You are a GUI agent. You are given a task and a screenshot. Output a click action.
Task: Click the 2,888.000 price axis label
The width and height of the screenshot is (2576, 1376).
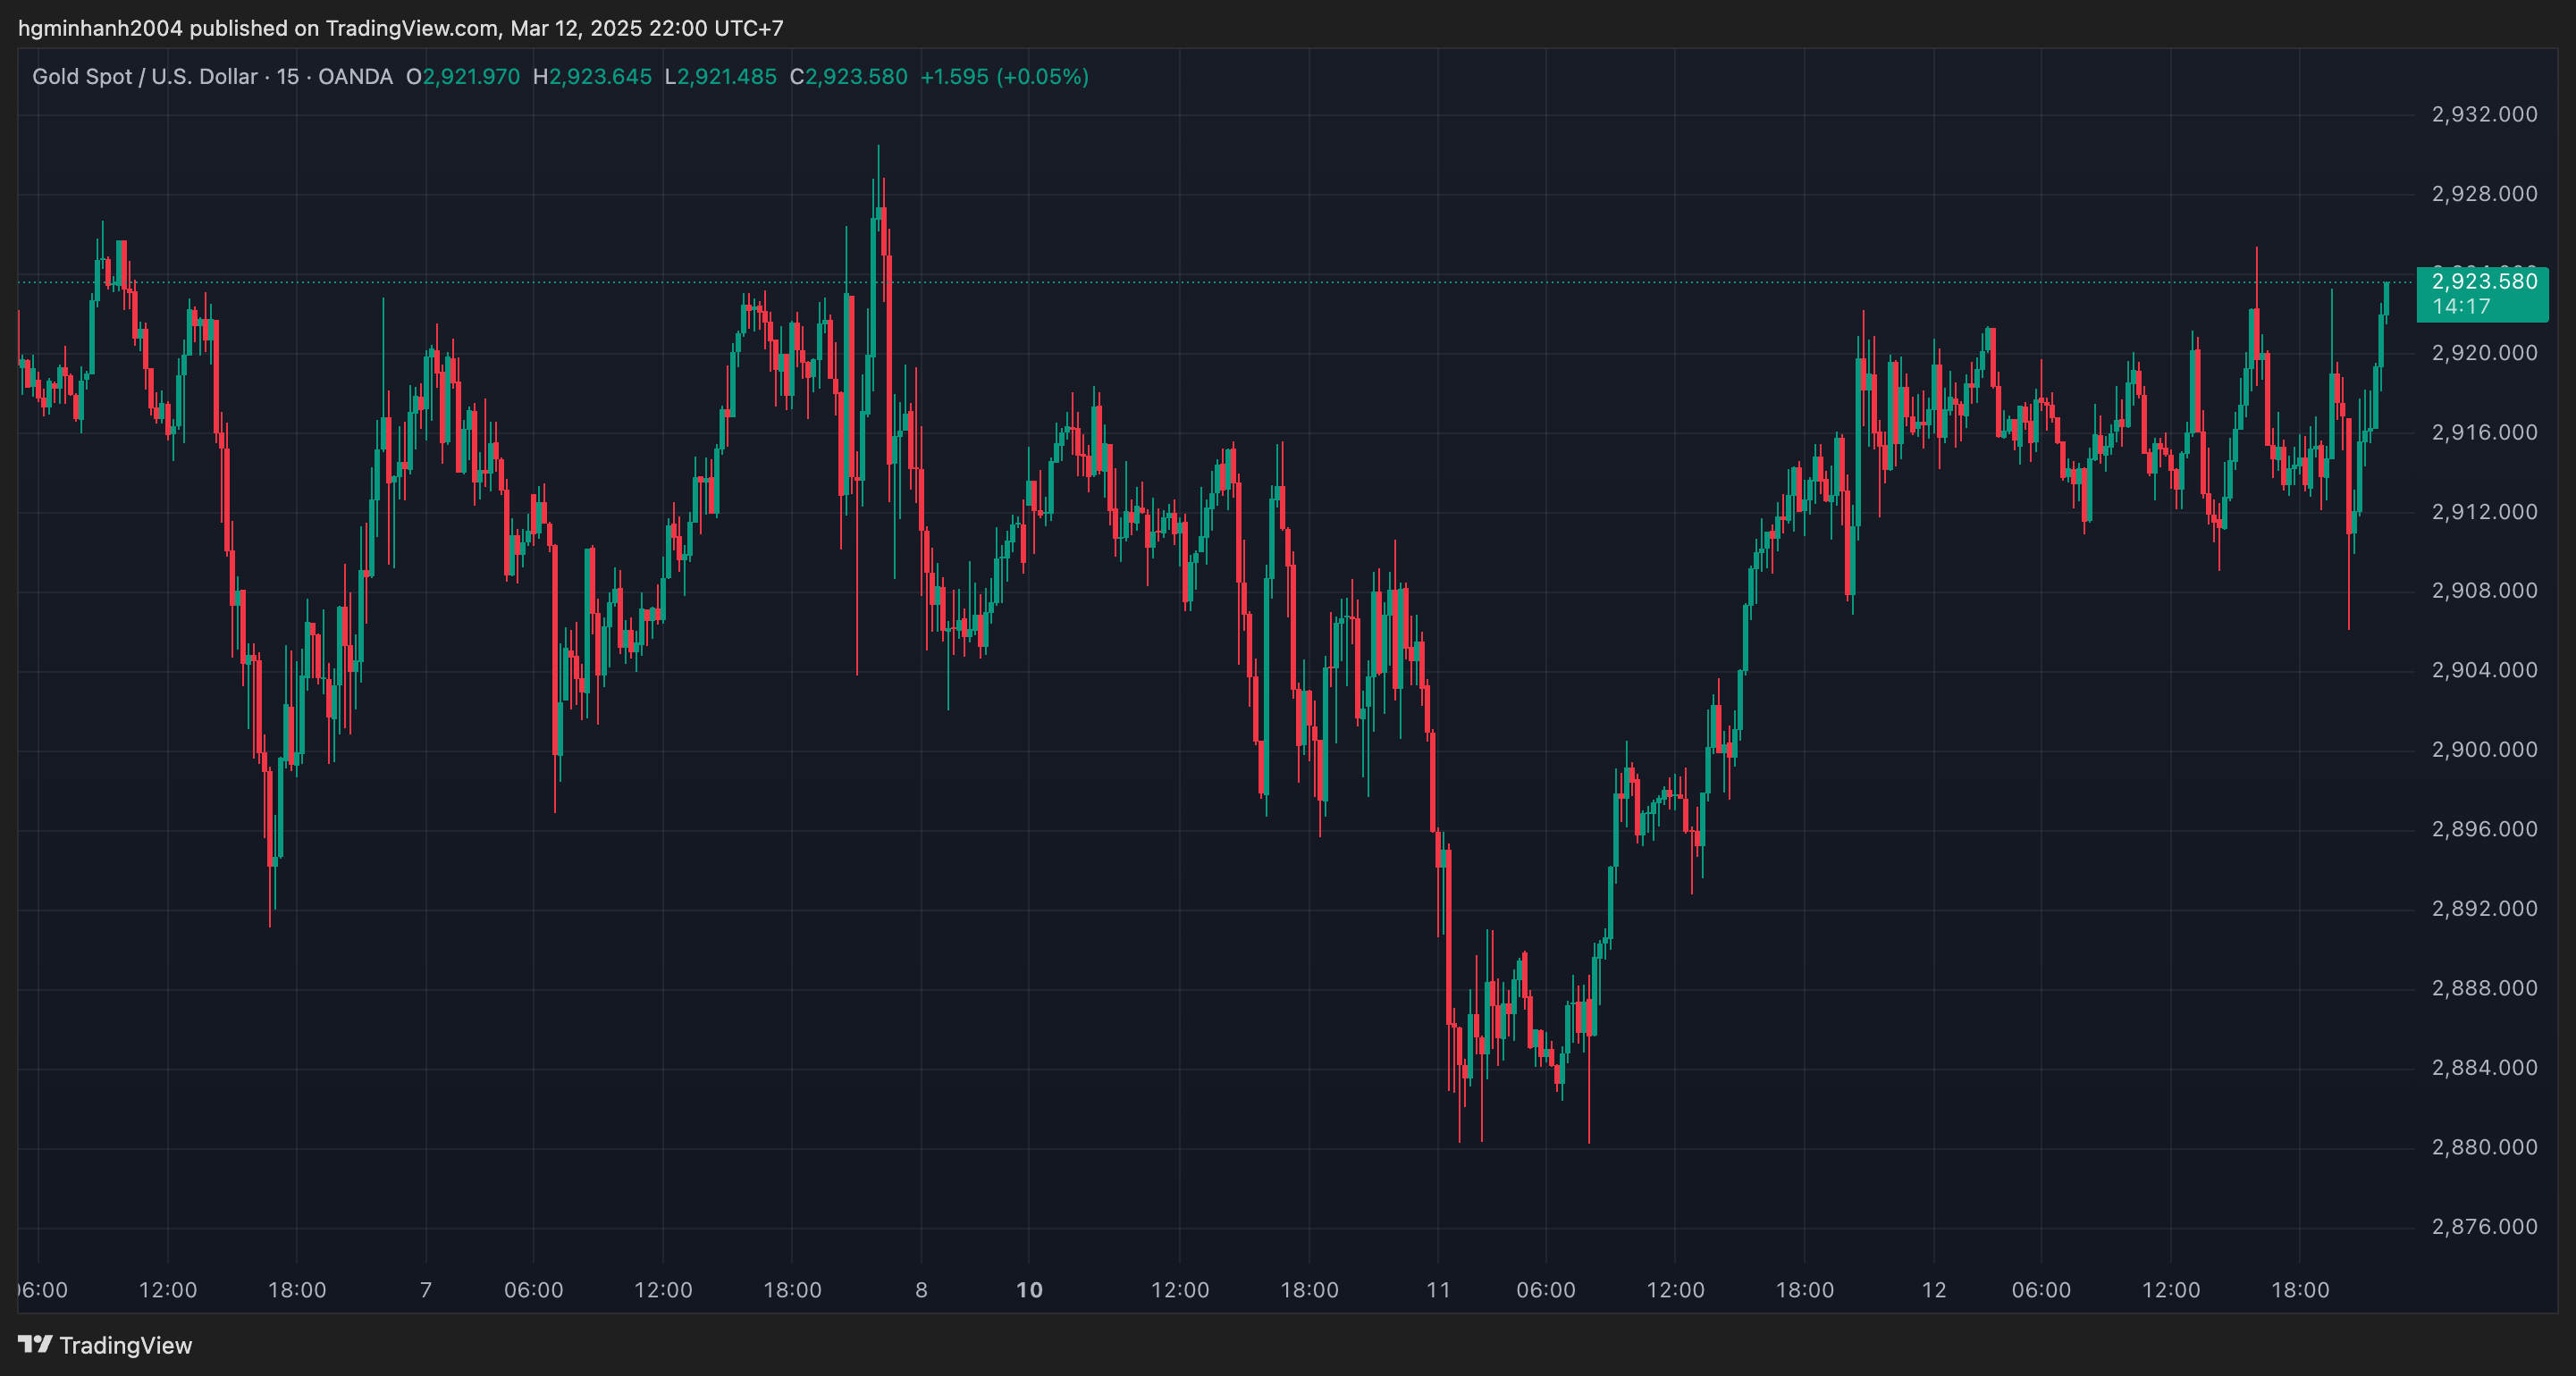click(2484, 988)
